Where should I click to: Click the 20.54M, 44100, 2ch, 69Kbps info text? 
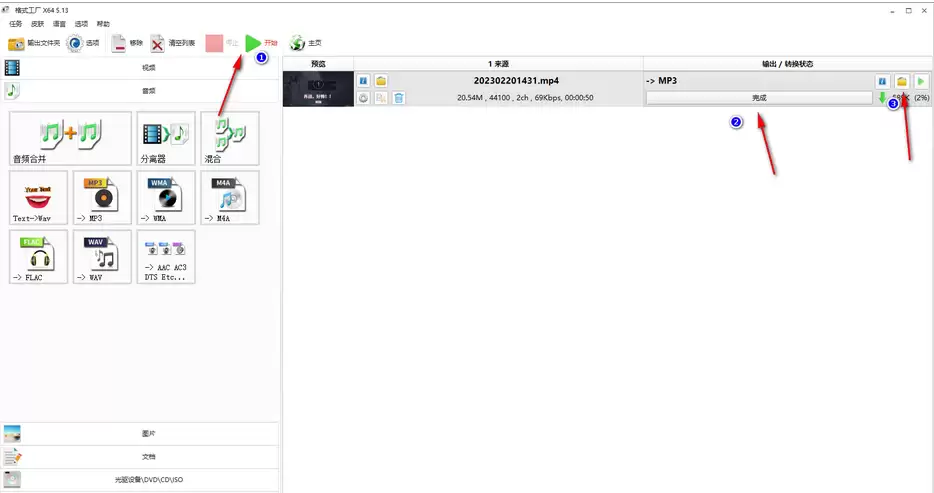click(x=525, y=98)
